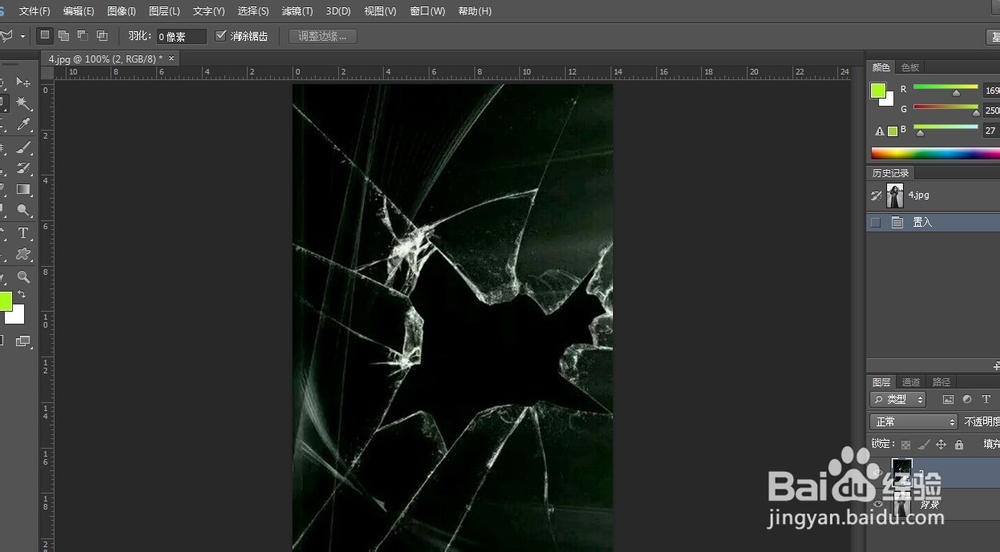This screenshot has height=552, width=1000.
Task: Select the 置入 history state
Action: click(934, 222)
